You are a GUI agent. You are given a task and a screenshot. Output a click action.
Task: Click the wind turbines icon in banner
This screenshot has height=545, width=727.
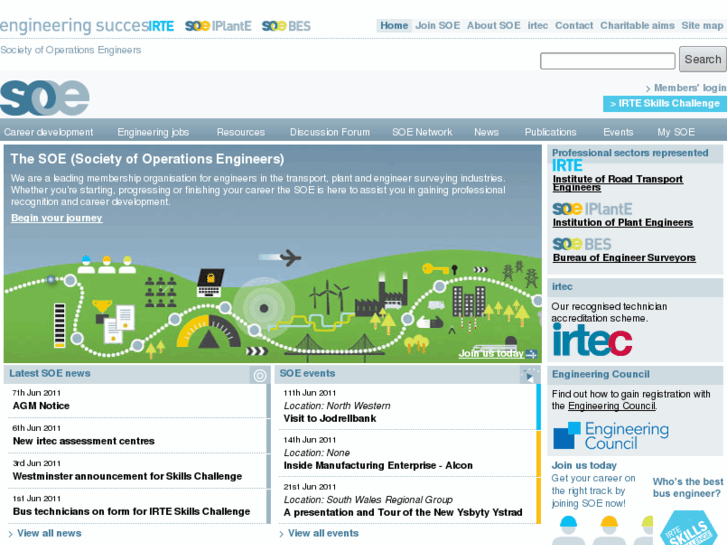pos(329,296)
